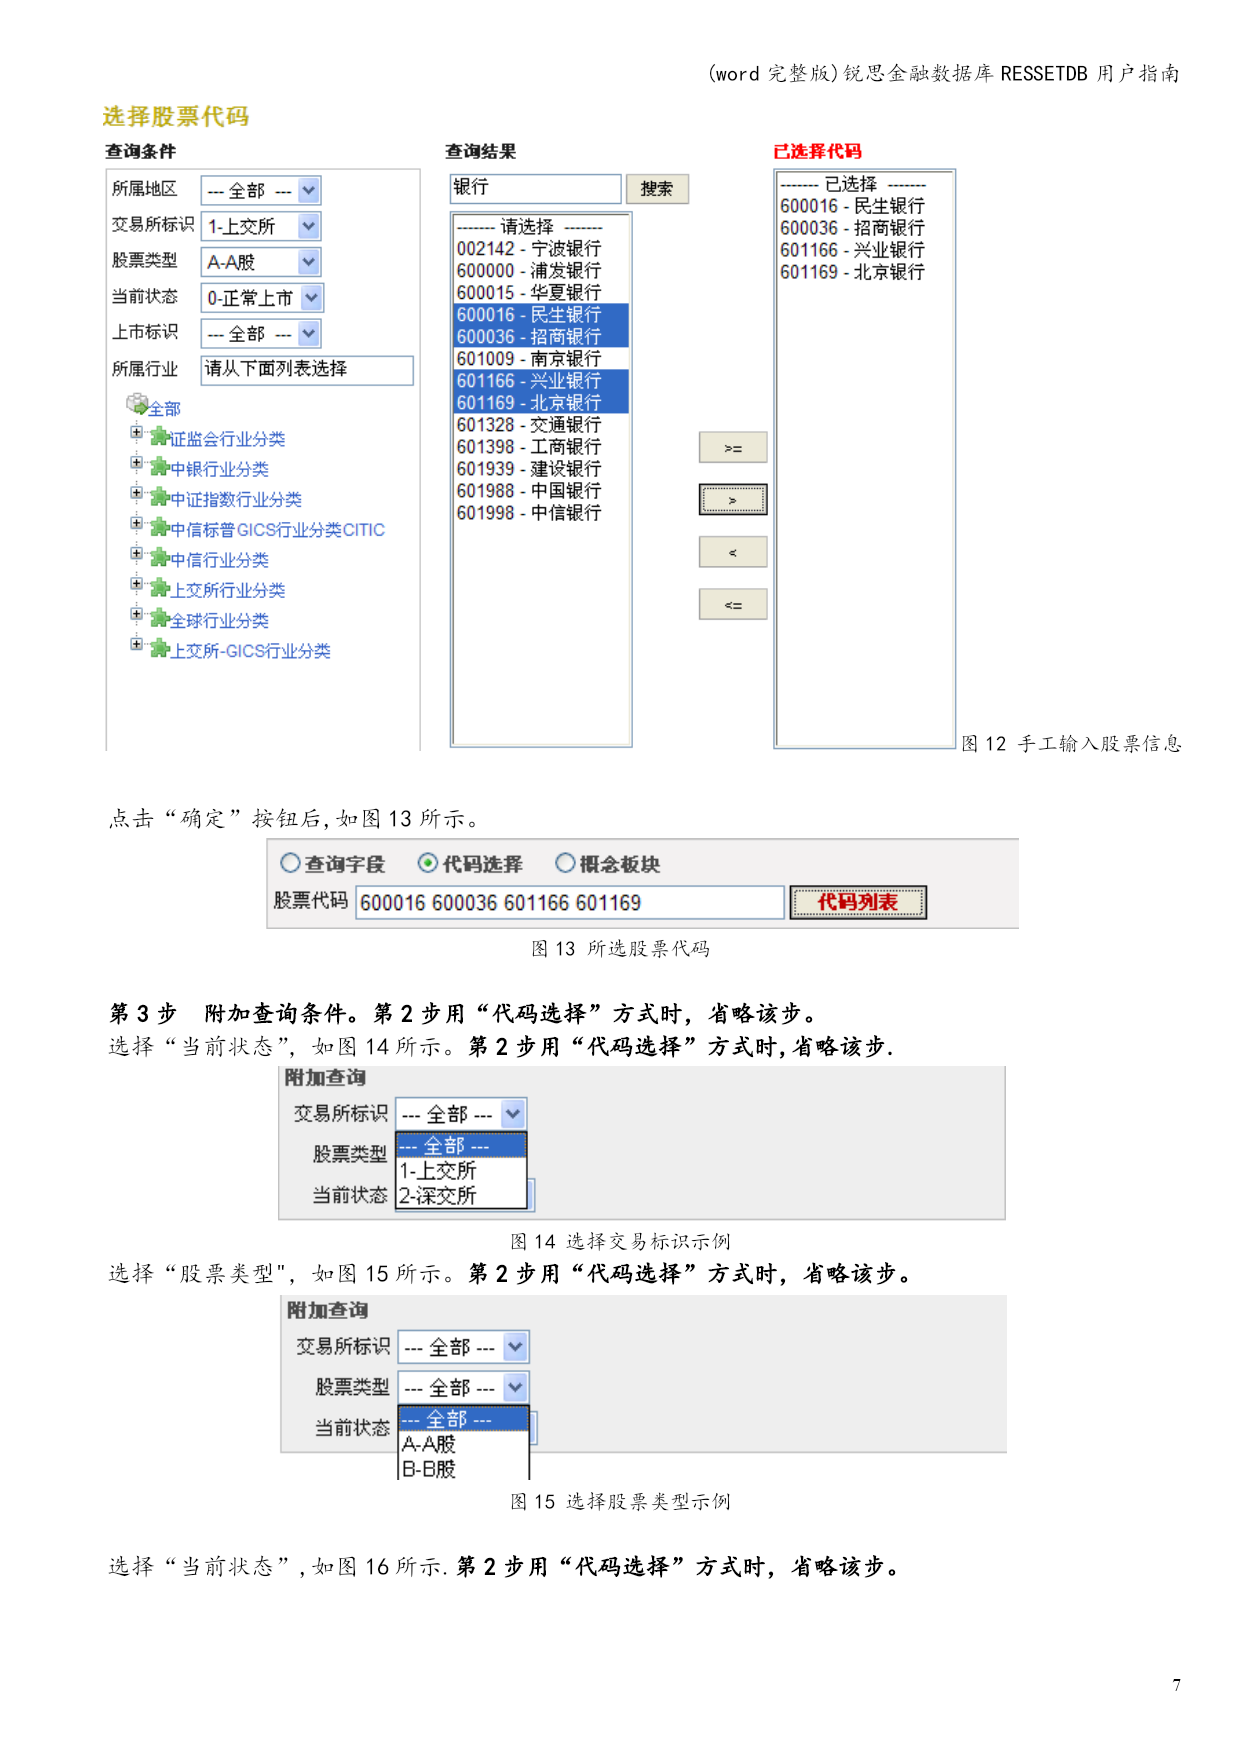
Task: Select 601009 - 南京银行 in results
Action: pos(541,359)
